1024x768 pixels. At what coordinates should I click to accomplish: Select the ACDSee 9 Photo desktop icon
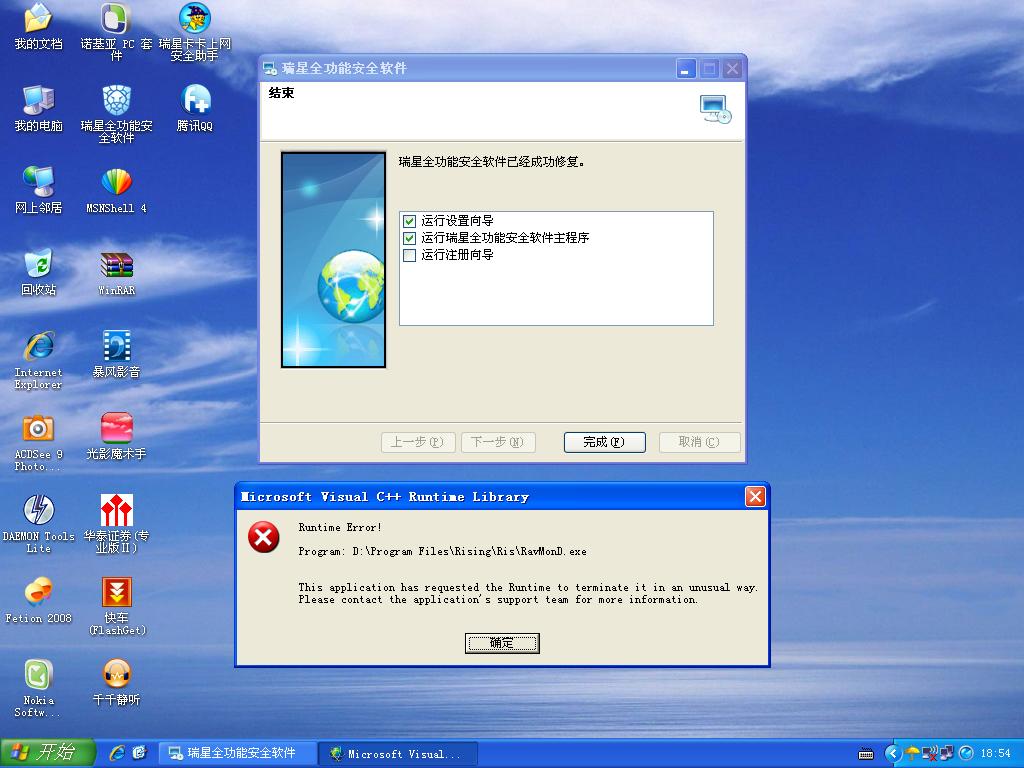[x=39, y=443]
